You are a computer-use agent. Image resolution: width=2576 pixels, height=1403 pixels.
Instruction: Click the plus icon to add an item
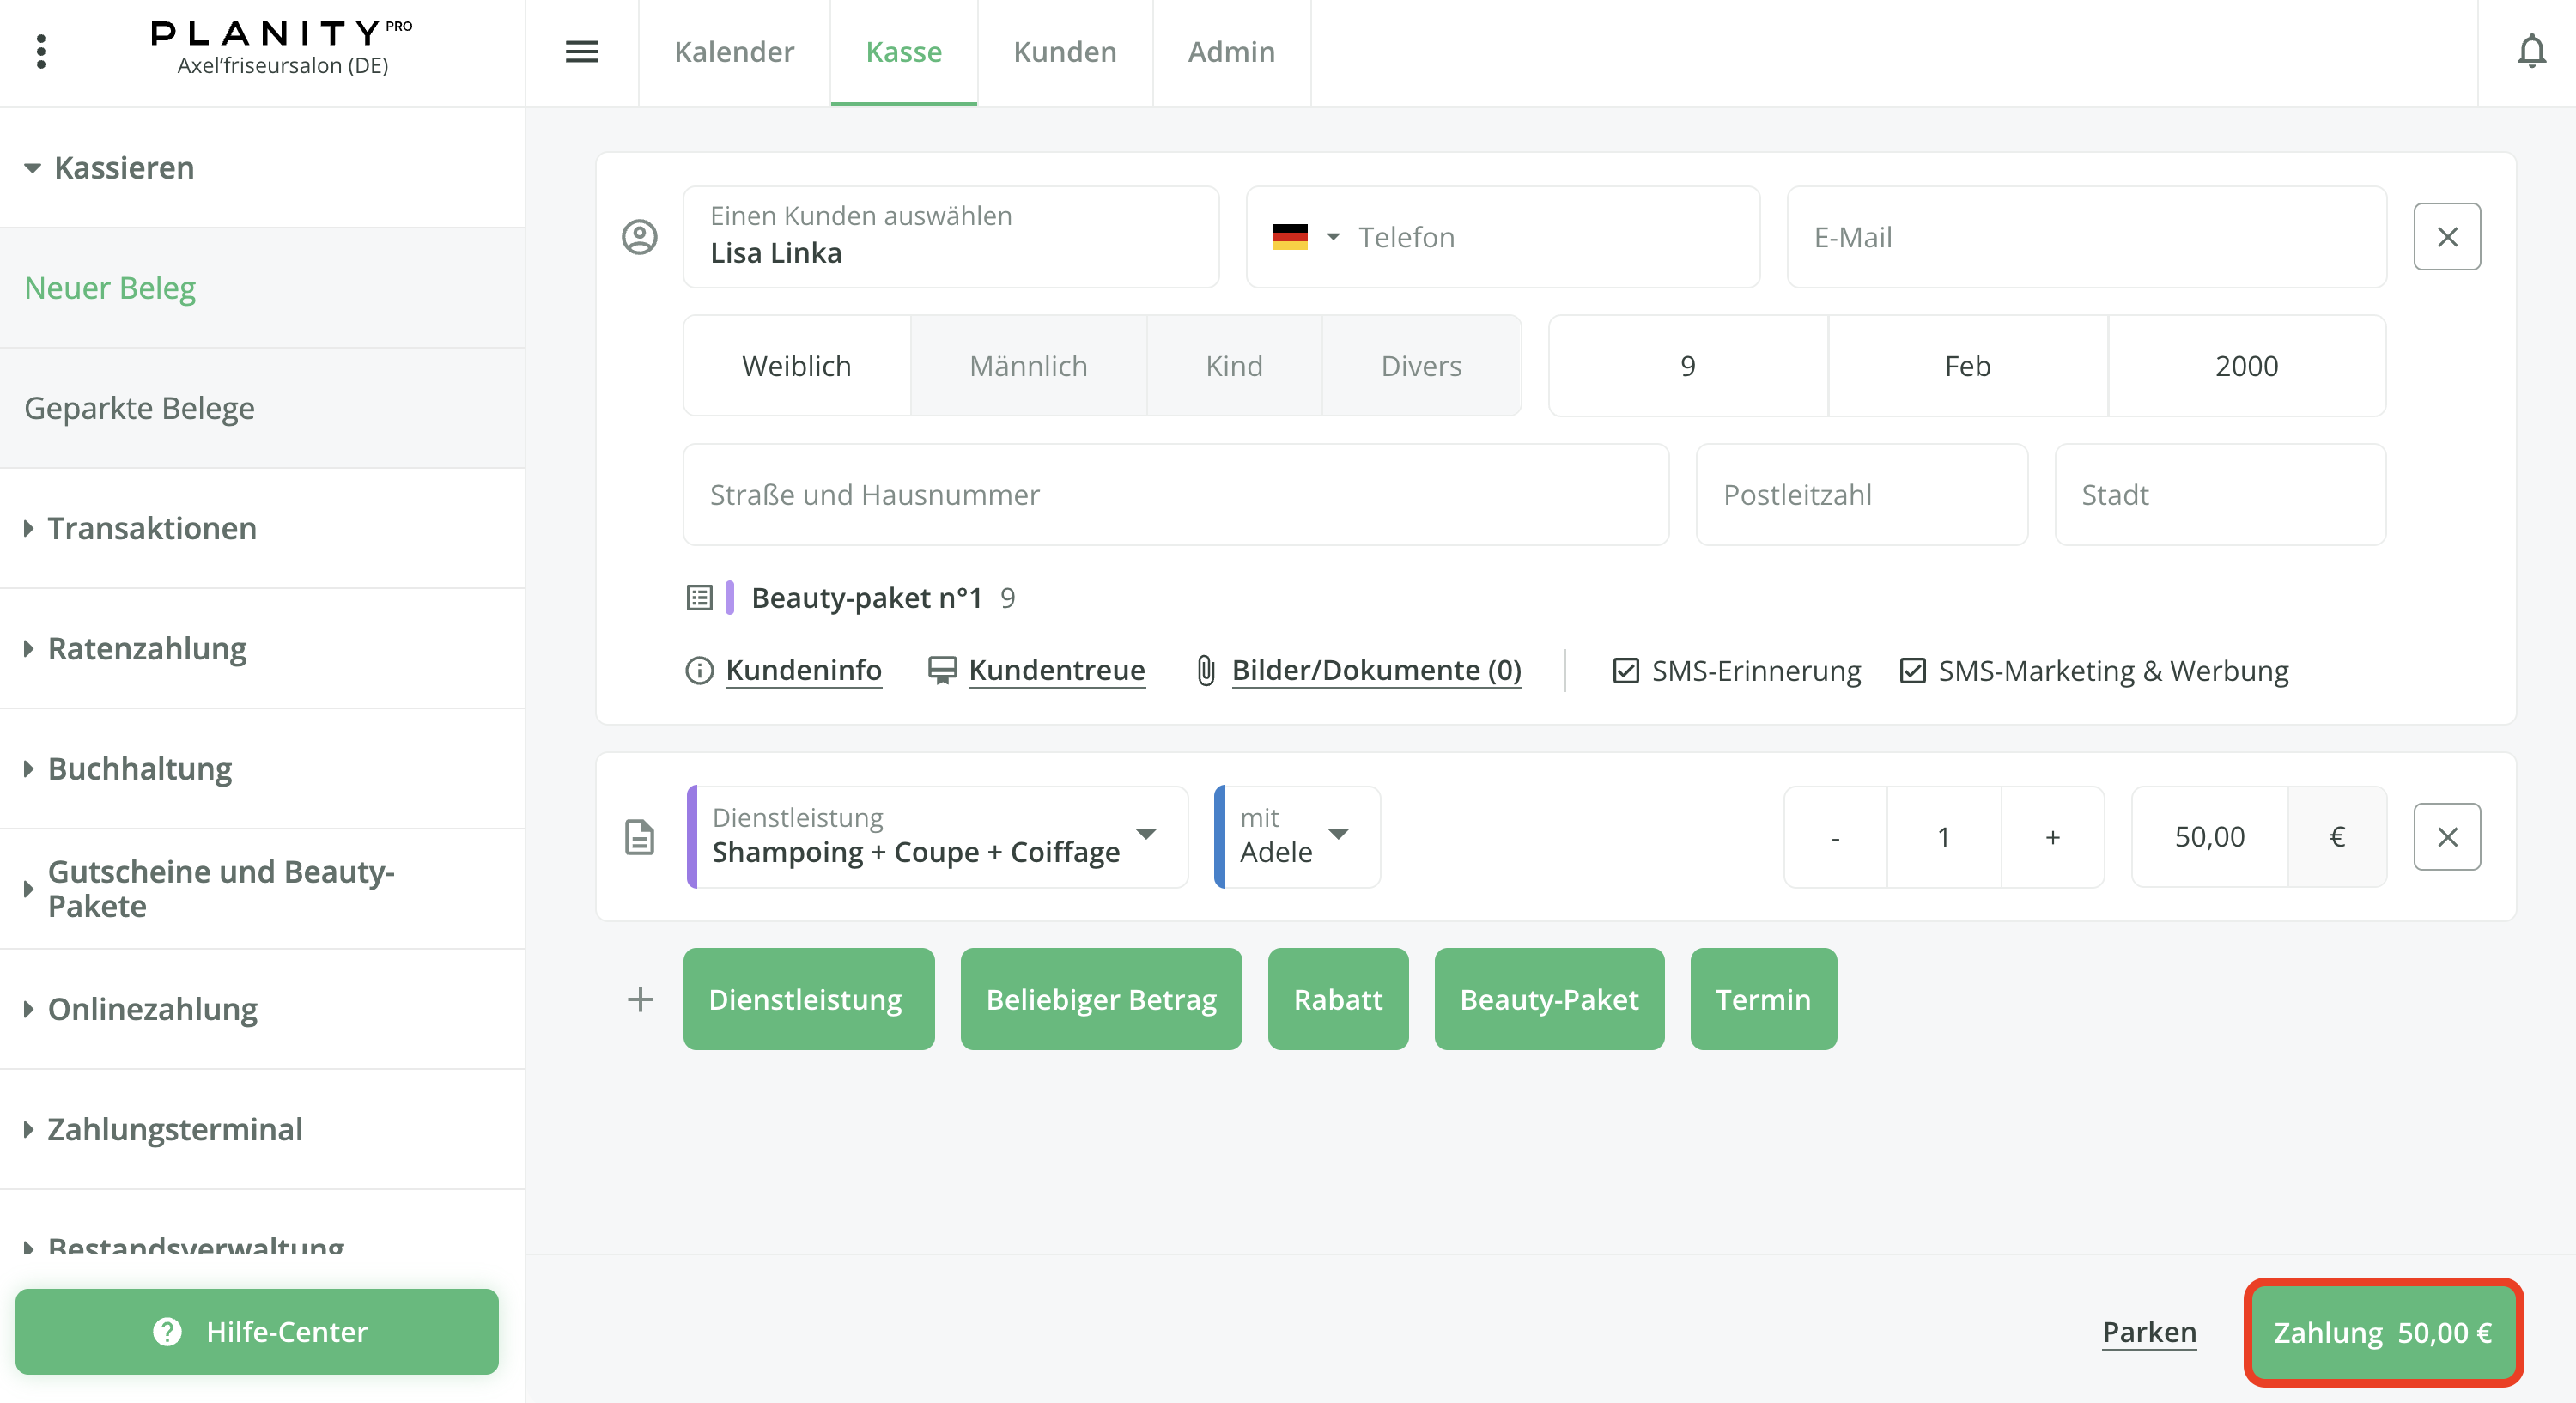pyautogui.click(x=640, y=999)
